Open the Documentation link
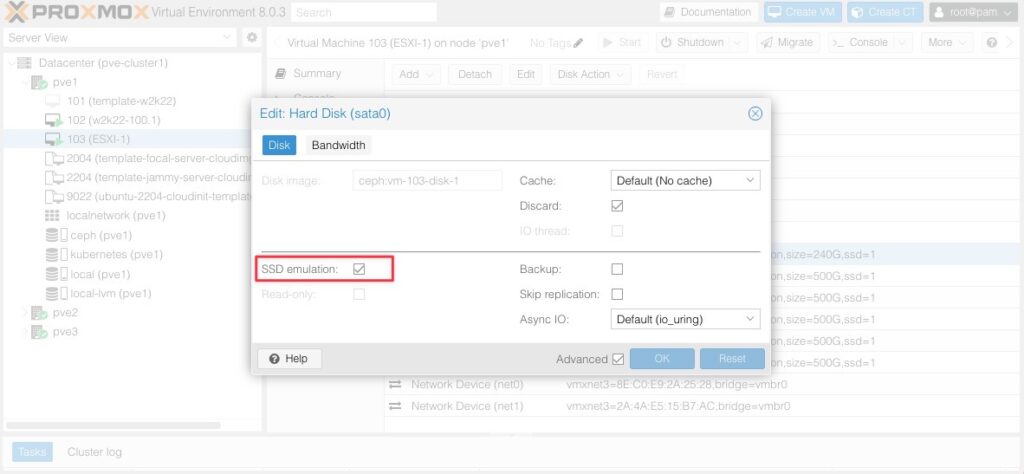The height and width of the screenshot is (474, 1024). [x=709, y=12]
